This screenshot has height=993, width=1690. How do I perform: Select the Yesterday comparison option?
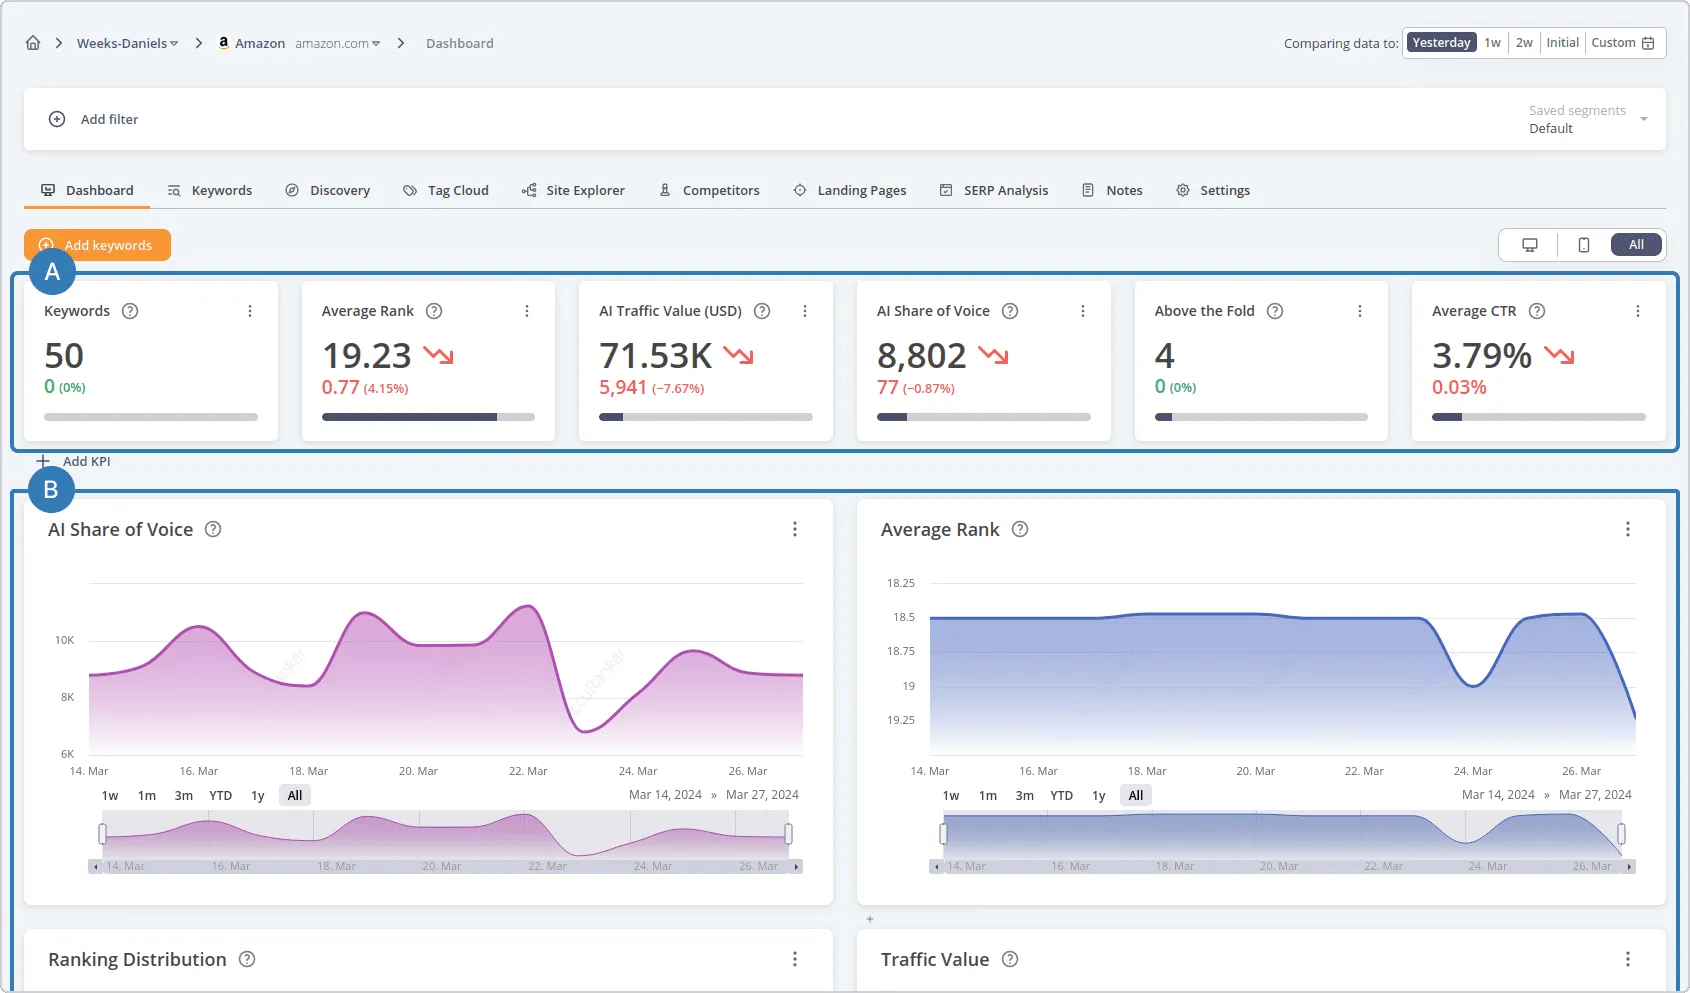pyautogui.click(x=1441, y=42)
